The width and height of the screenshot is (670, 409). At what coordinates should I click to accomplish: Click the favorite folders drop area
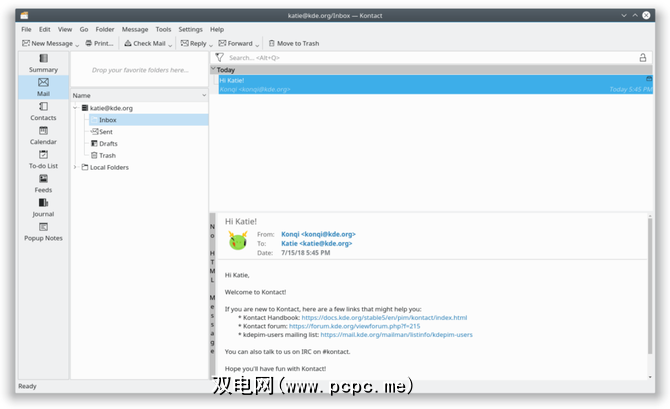coord(139,70)
